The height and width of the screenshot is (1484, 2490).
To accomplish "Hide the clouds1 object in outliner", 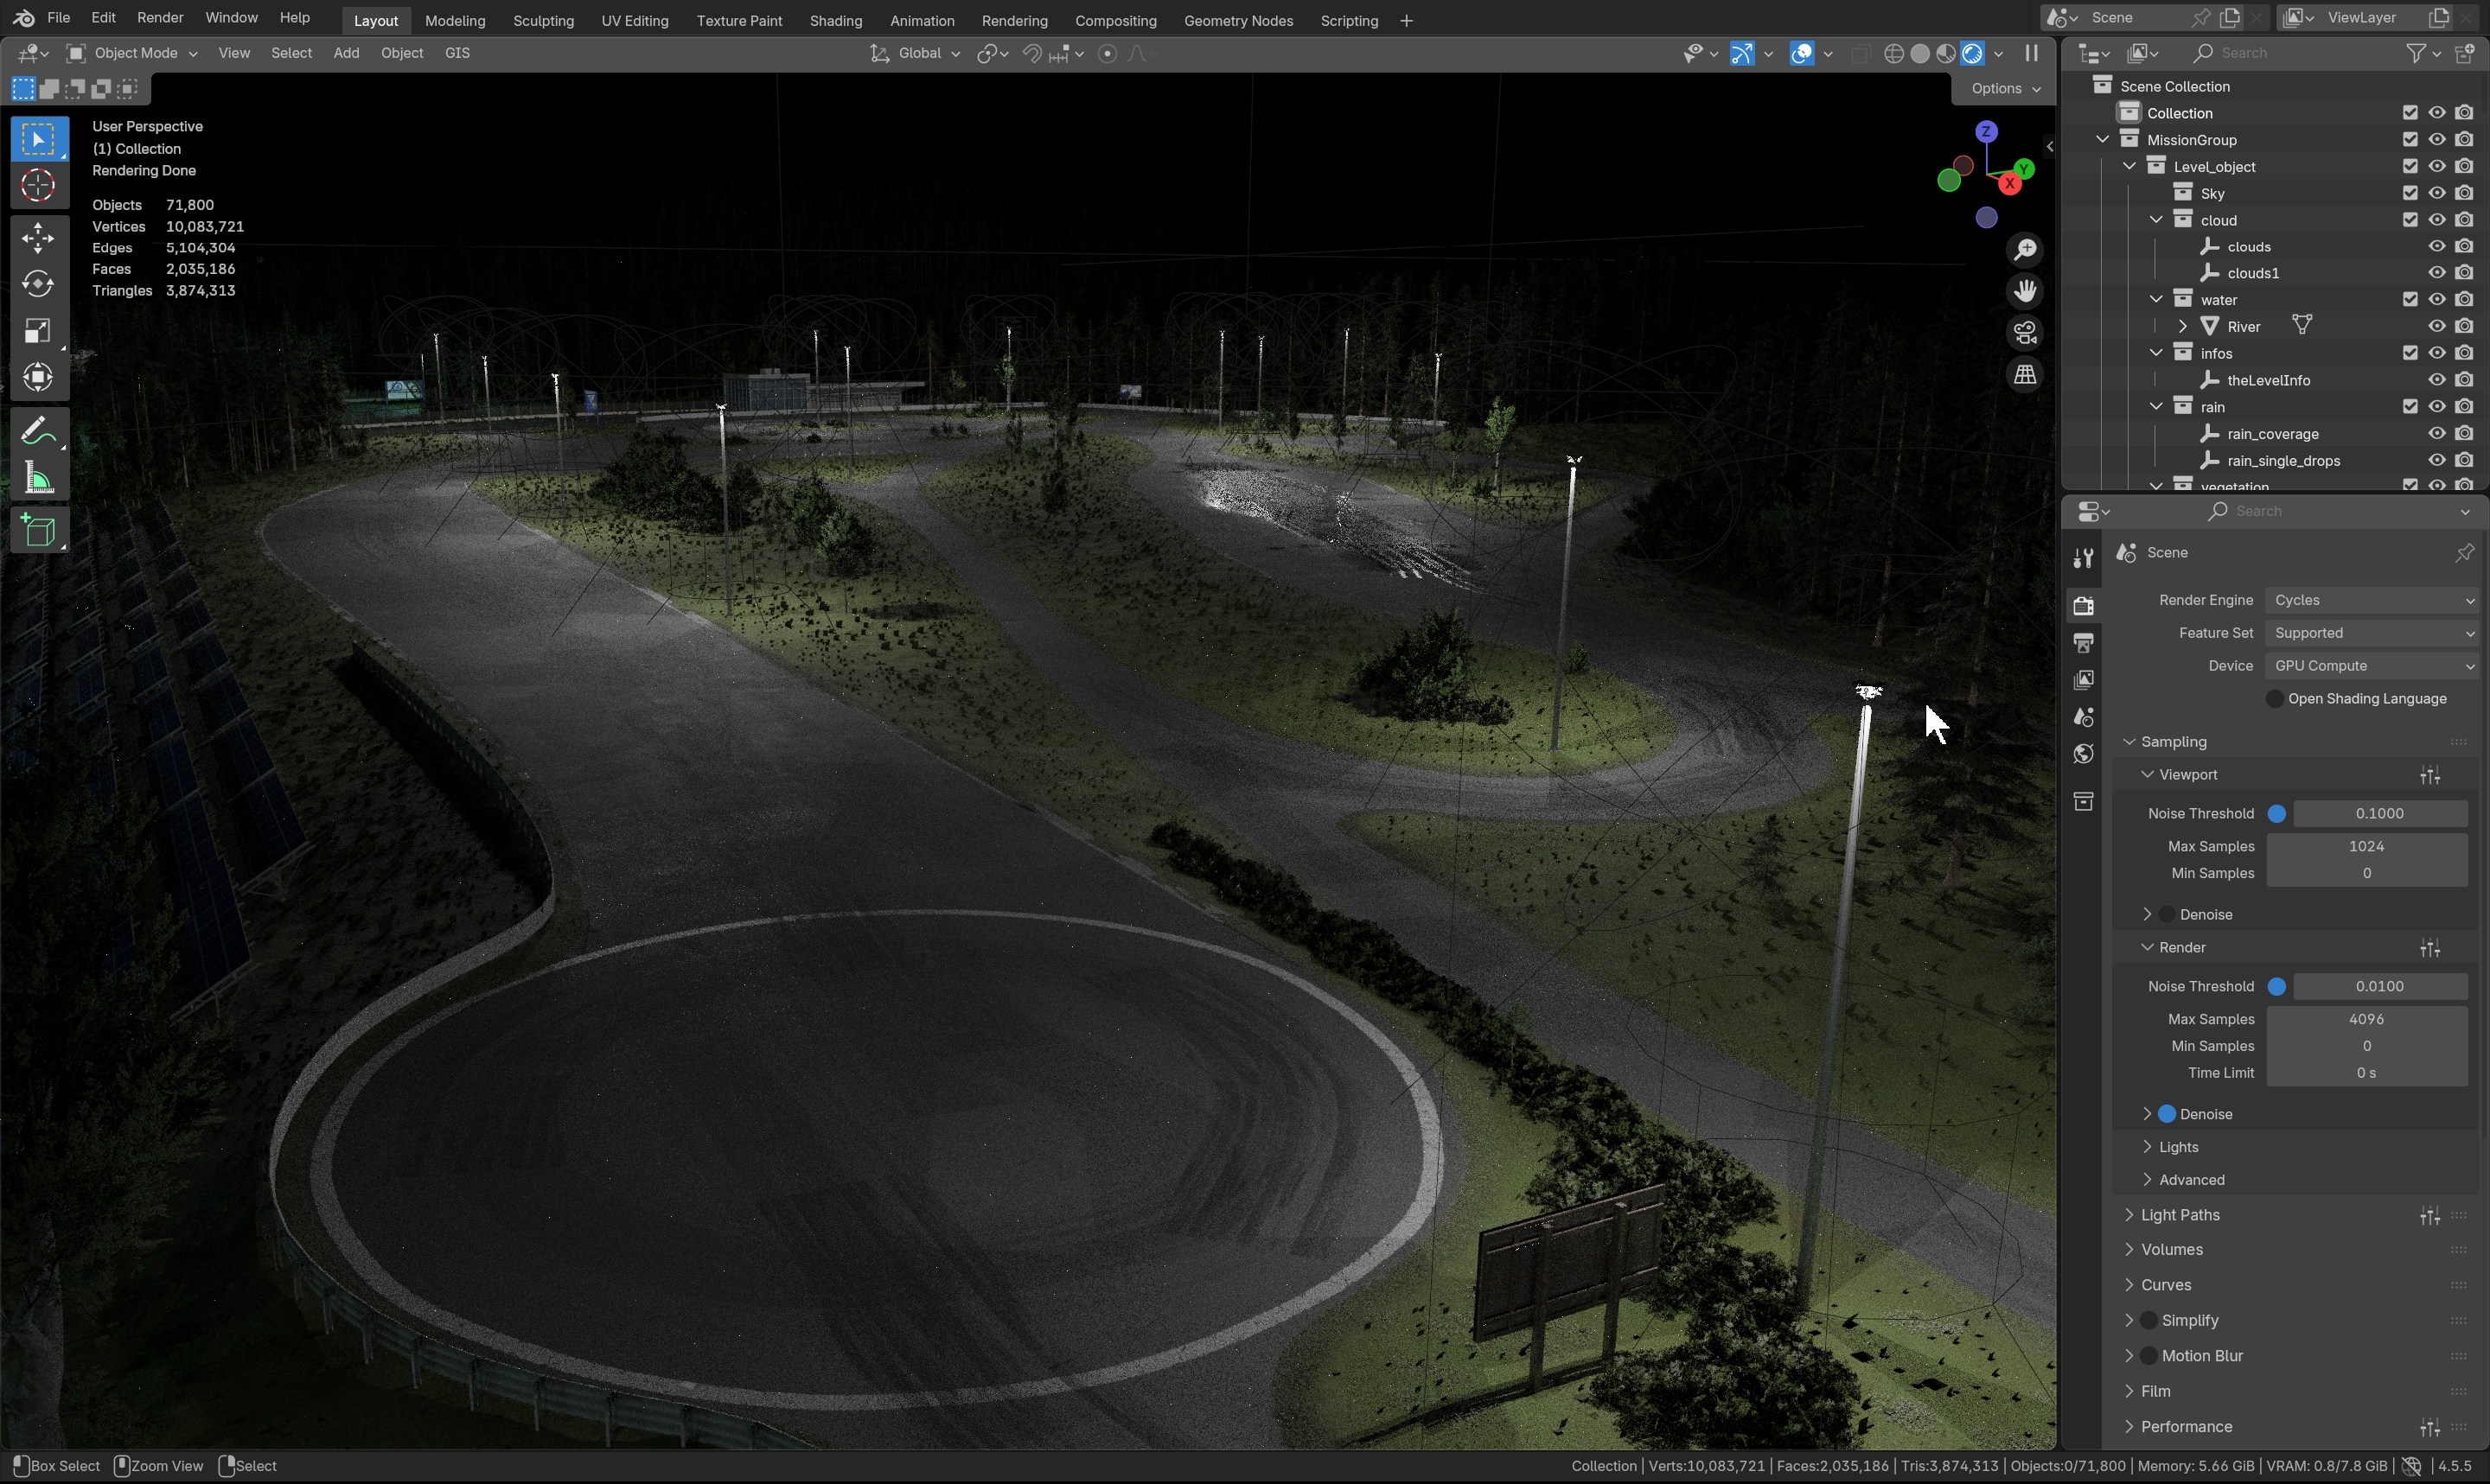I will click(x=2436, y=273).
